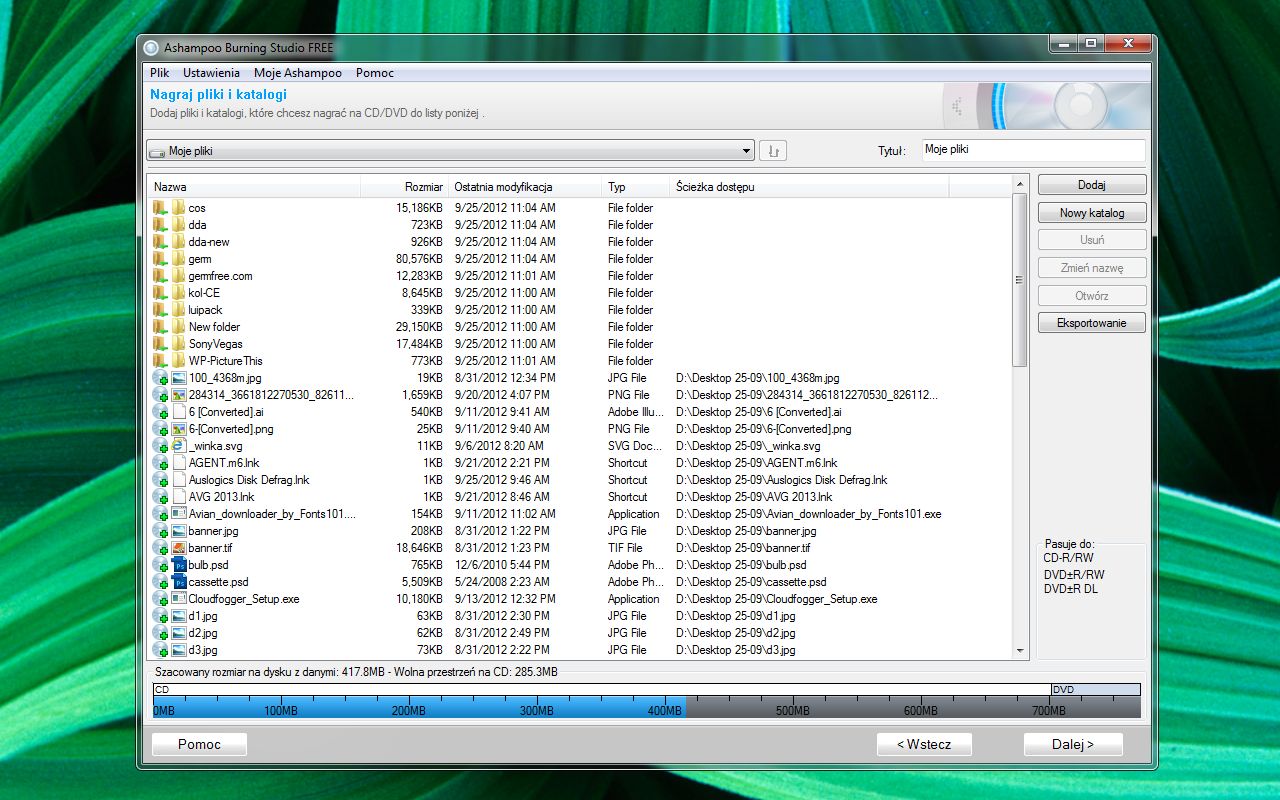The height and width of the screenshot is (800, 1280).
Task: Click the luipack folder icon
Action: pos(179,310)
